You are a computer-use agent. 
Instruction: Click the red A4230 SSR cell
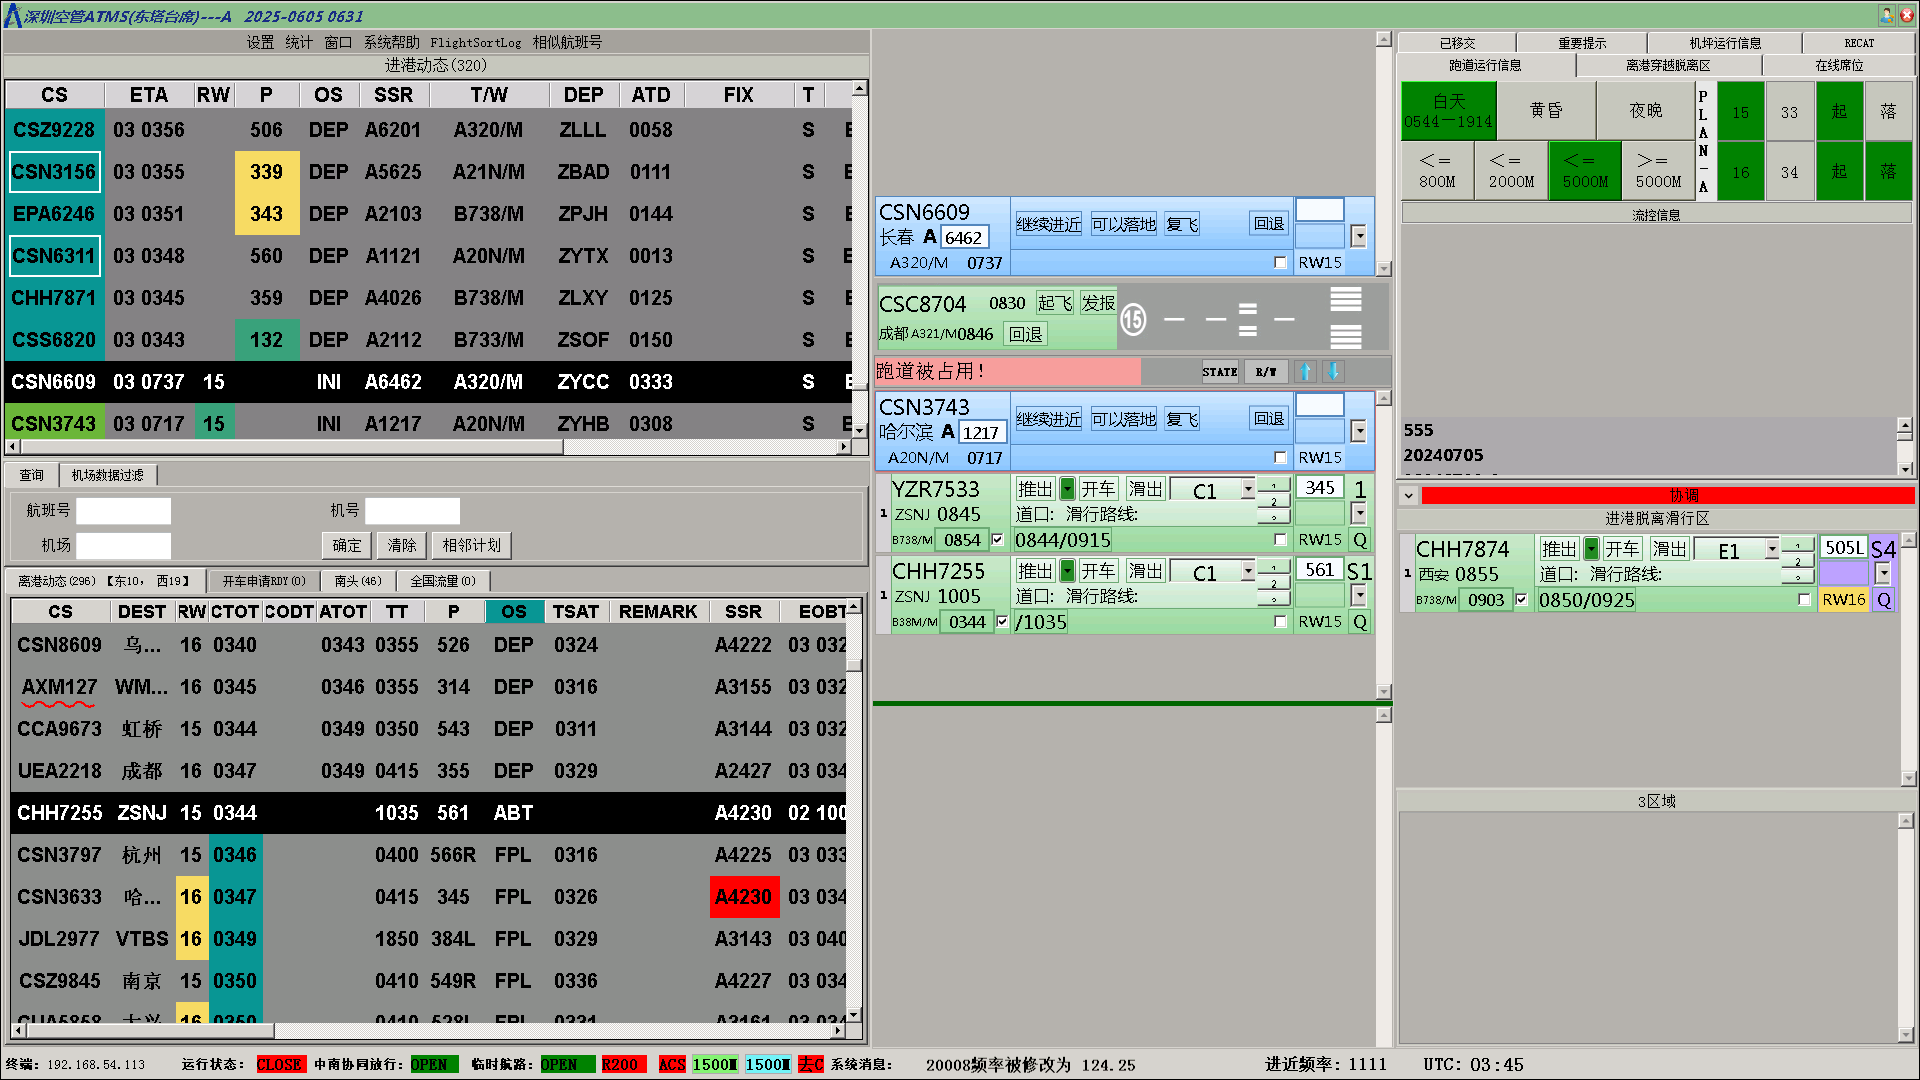(x=743, y=897)
